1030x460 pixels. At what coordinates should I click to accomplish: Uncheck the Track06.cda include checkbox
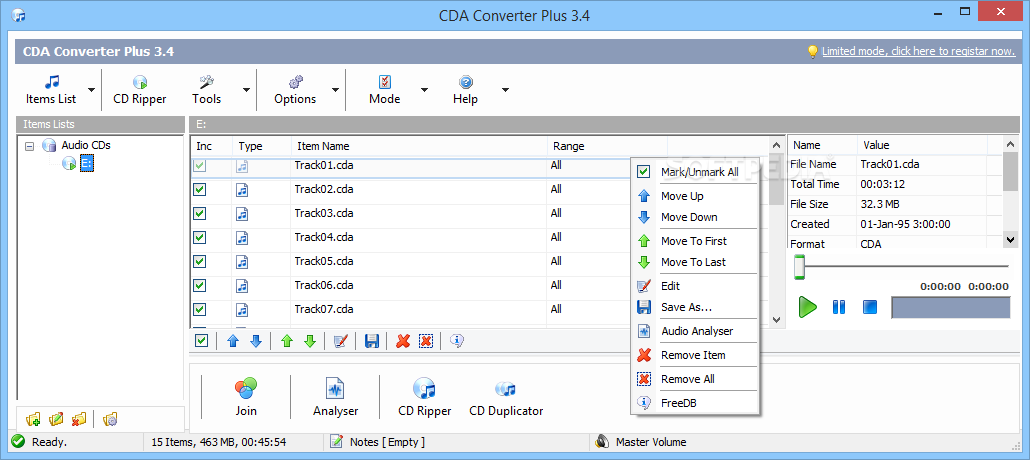200,285
